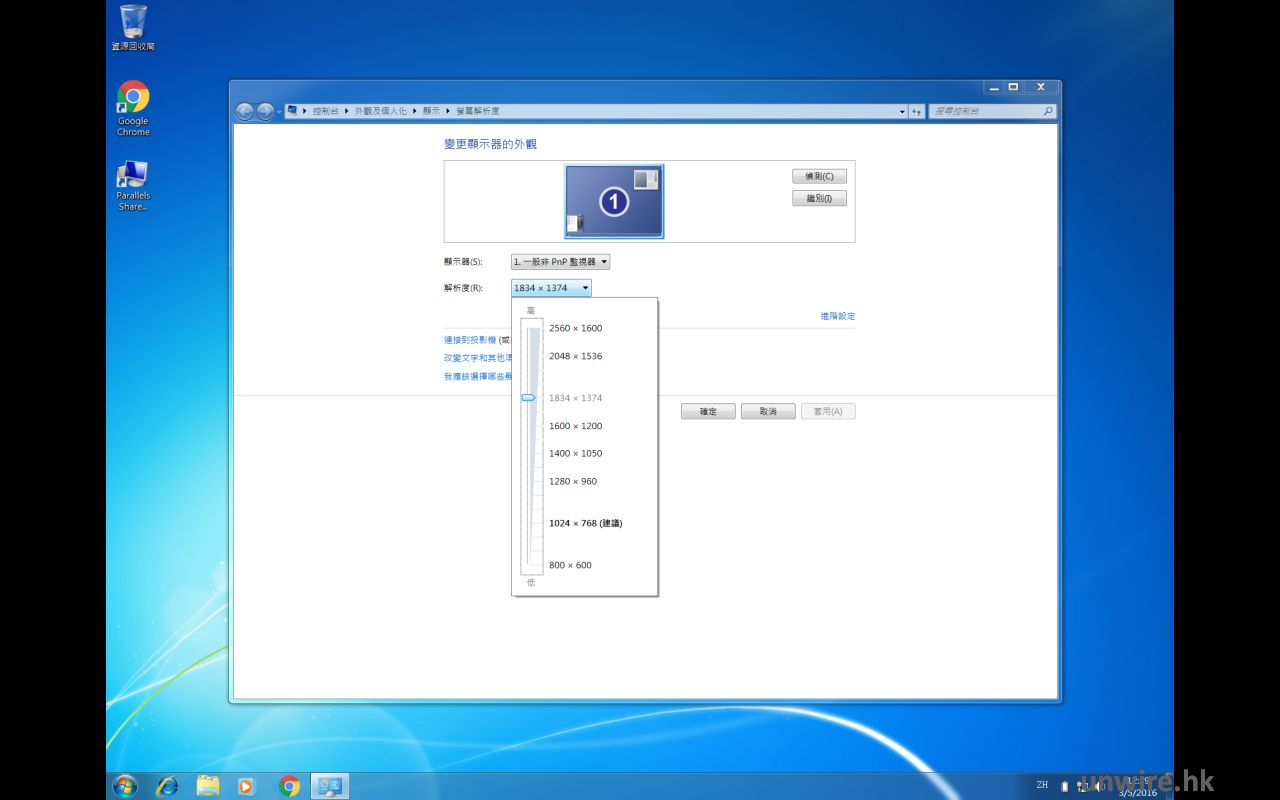The width and height of the screenshot is (1280, 800).
Task: Open Google Chrome desktop shortcut
Action: click(133, 98)
